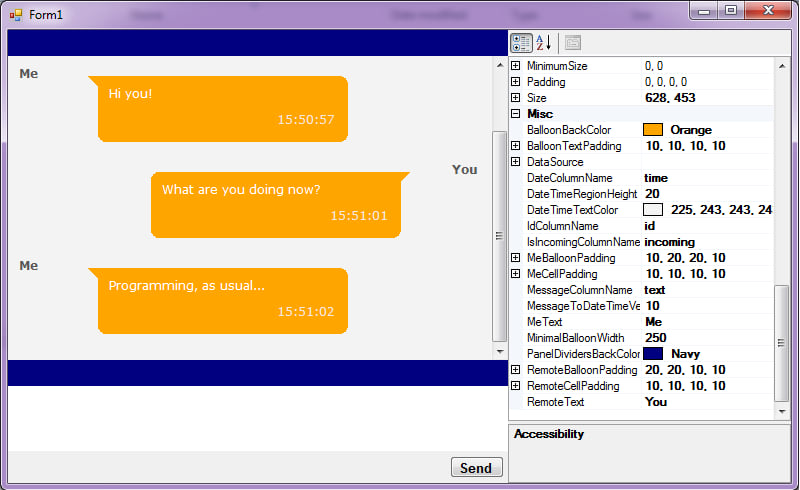
Task: Expand the MeBalloonPadding property
Action: coord(516,258)
